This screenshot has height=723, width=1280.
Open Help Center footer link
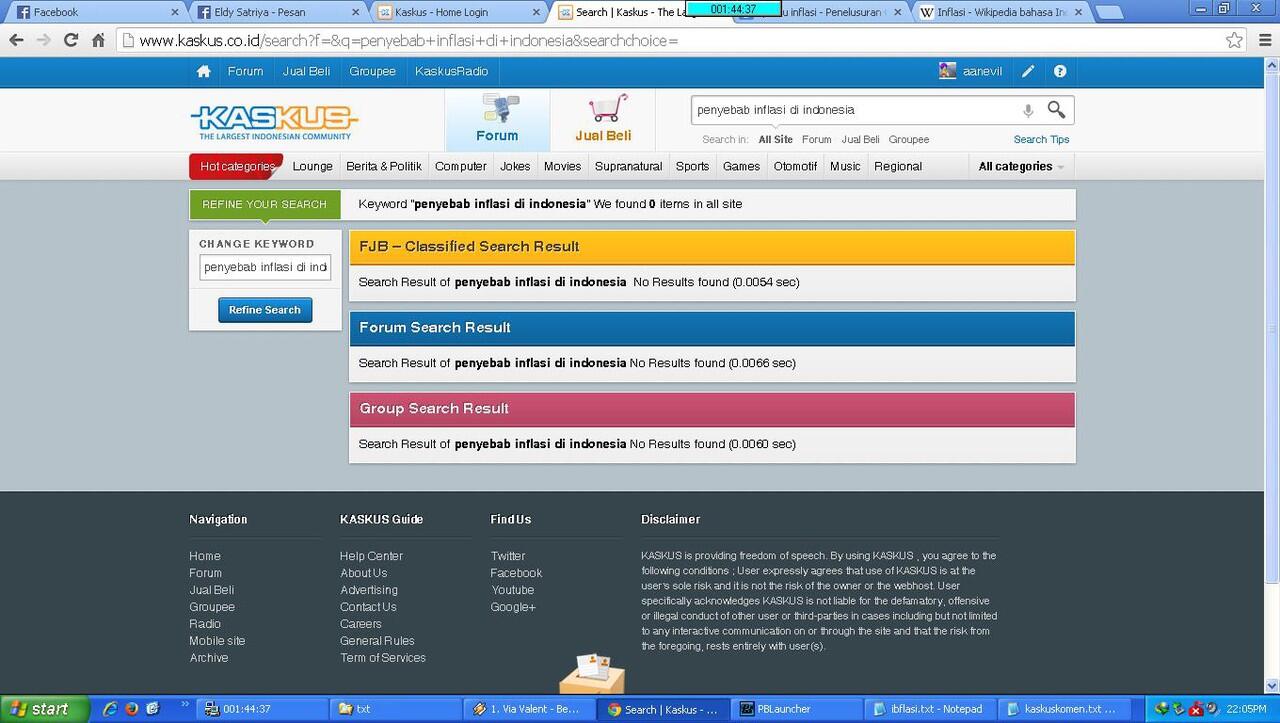point(371,556)
